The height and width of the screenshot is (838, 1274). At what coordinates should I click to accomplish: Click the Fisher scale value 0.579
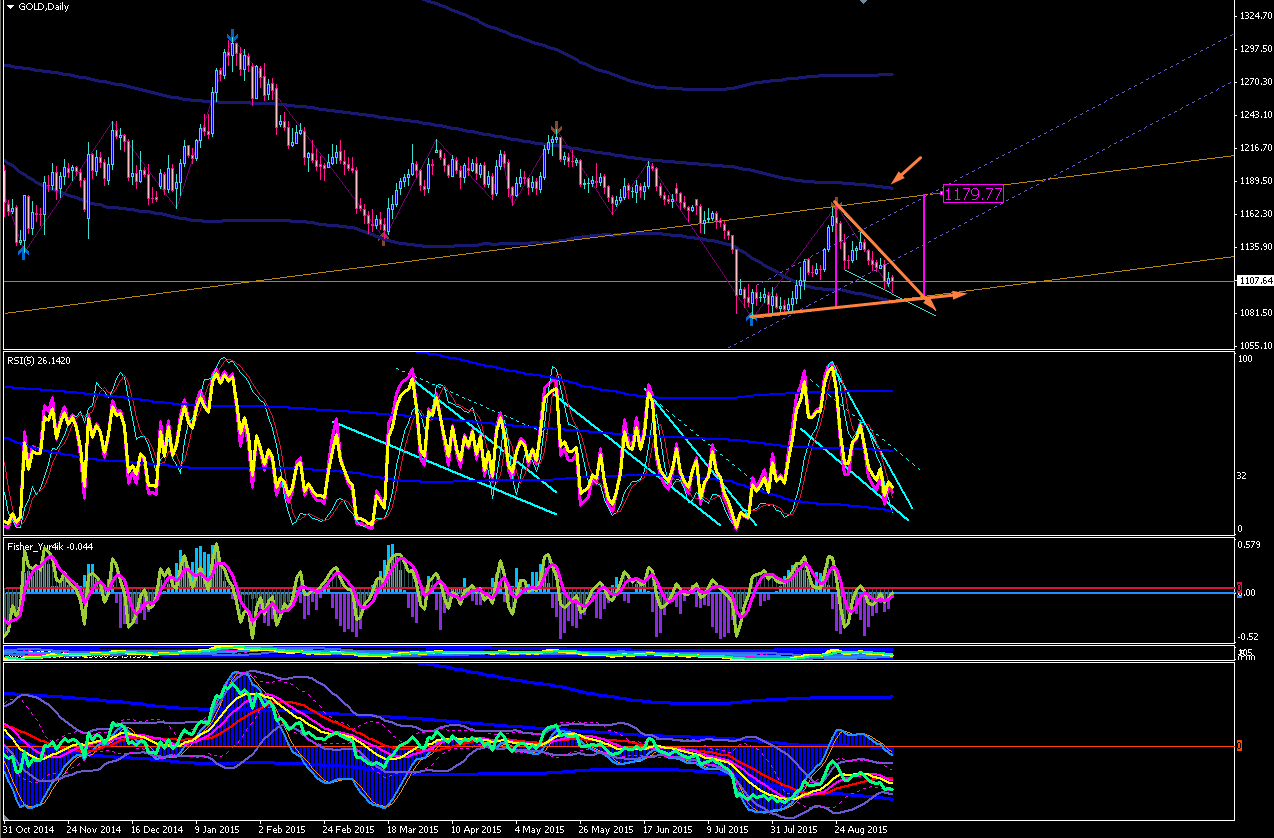(1250, 547)
